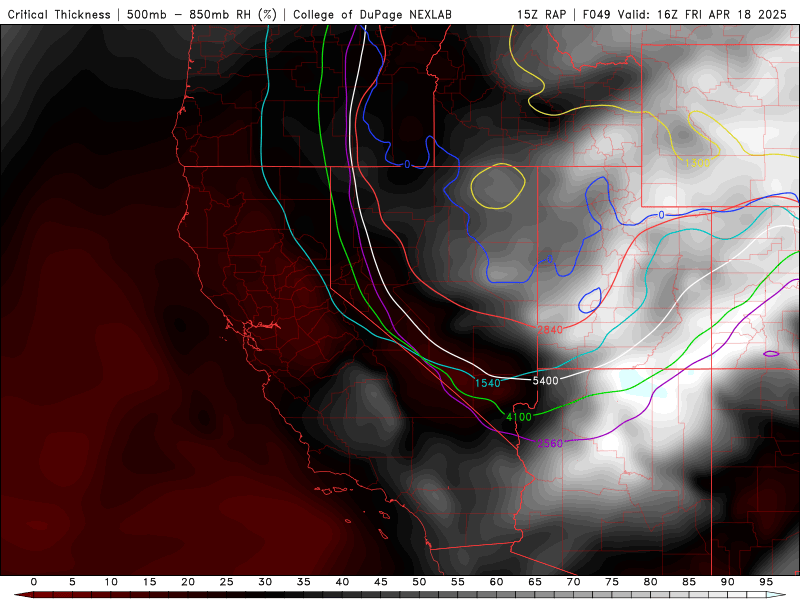Image resolution: width=800 pixels, height=600 pixels.
Task: Click the "College of DuPage NEXLAB" header text
Action: click(372, 14)
